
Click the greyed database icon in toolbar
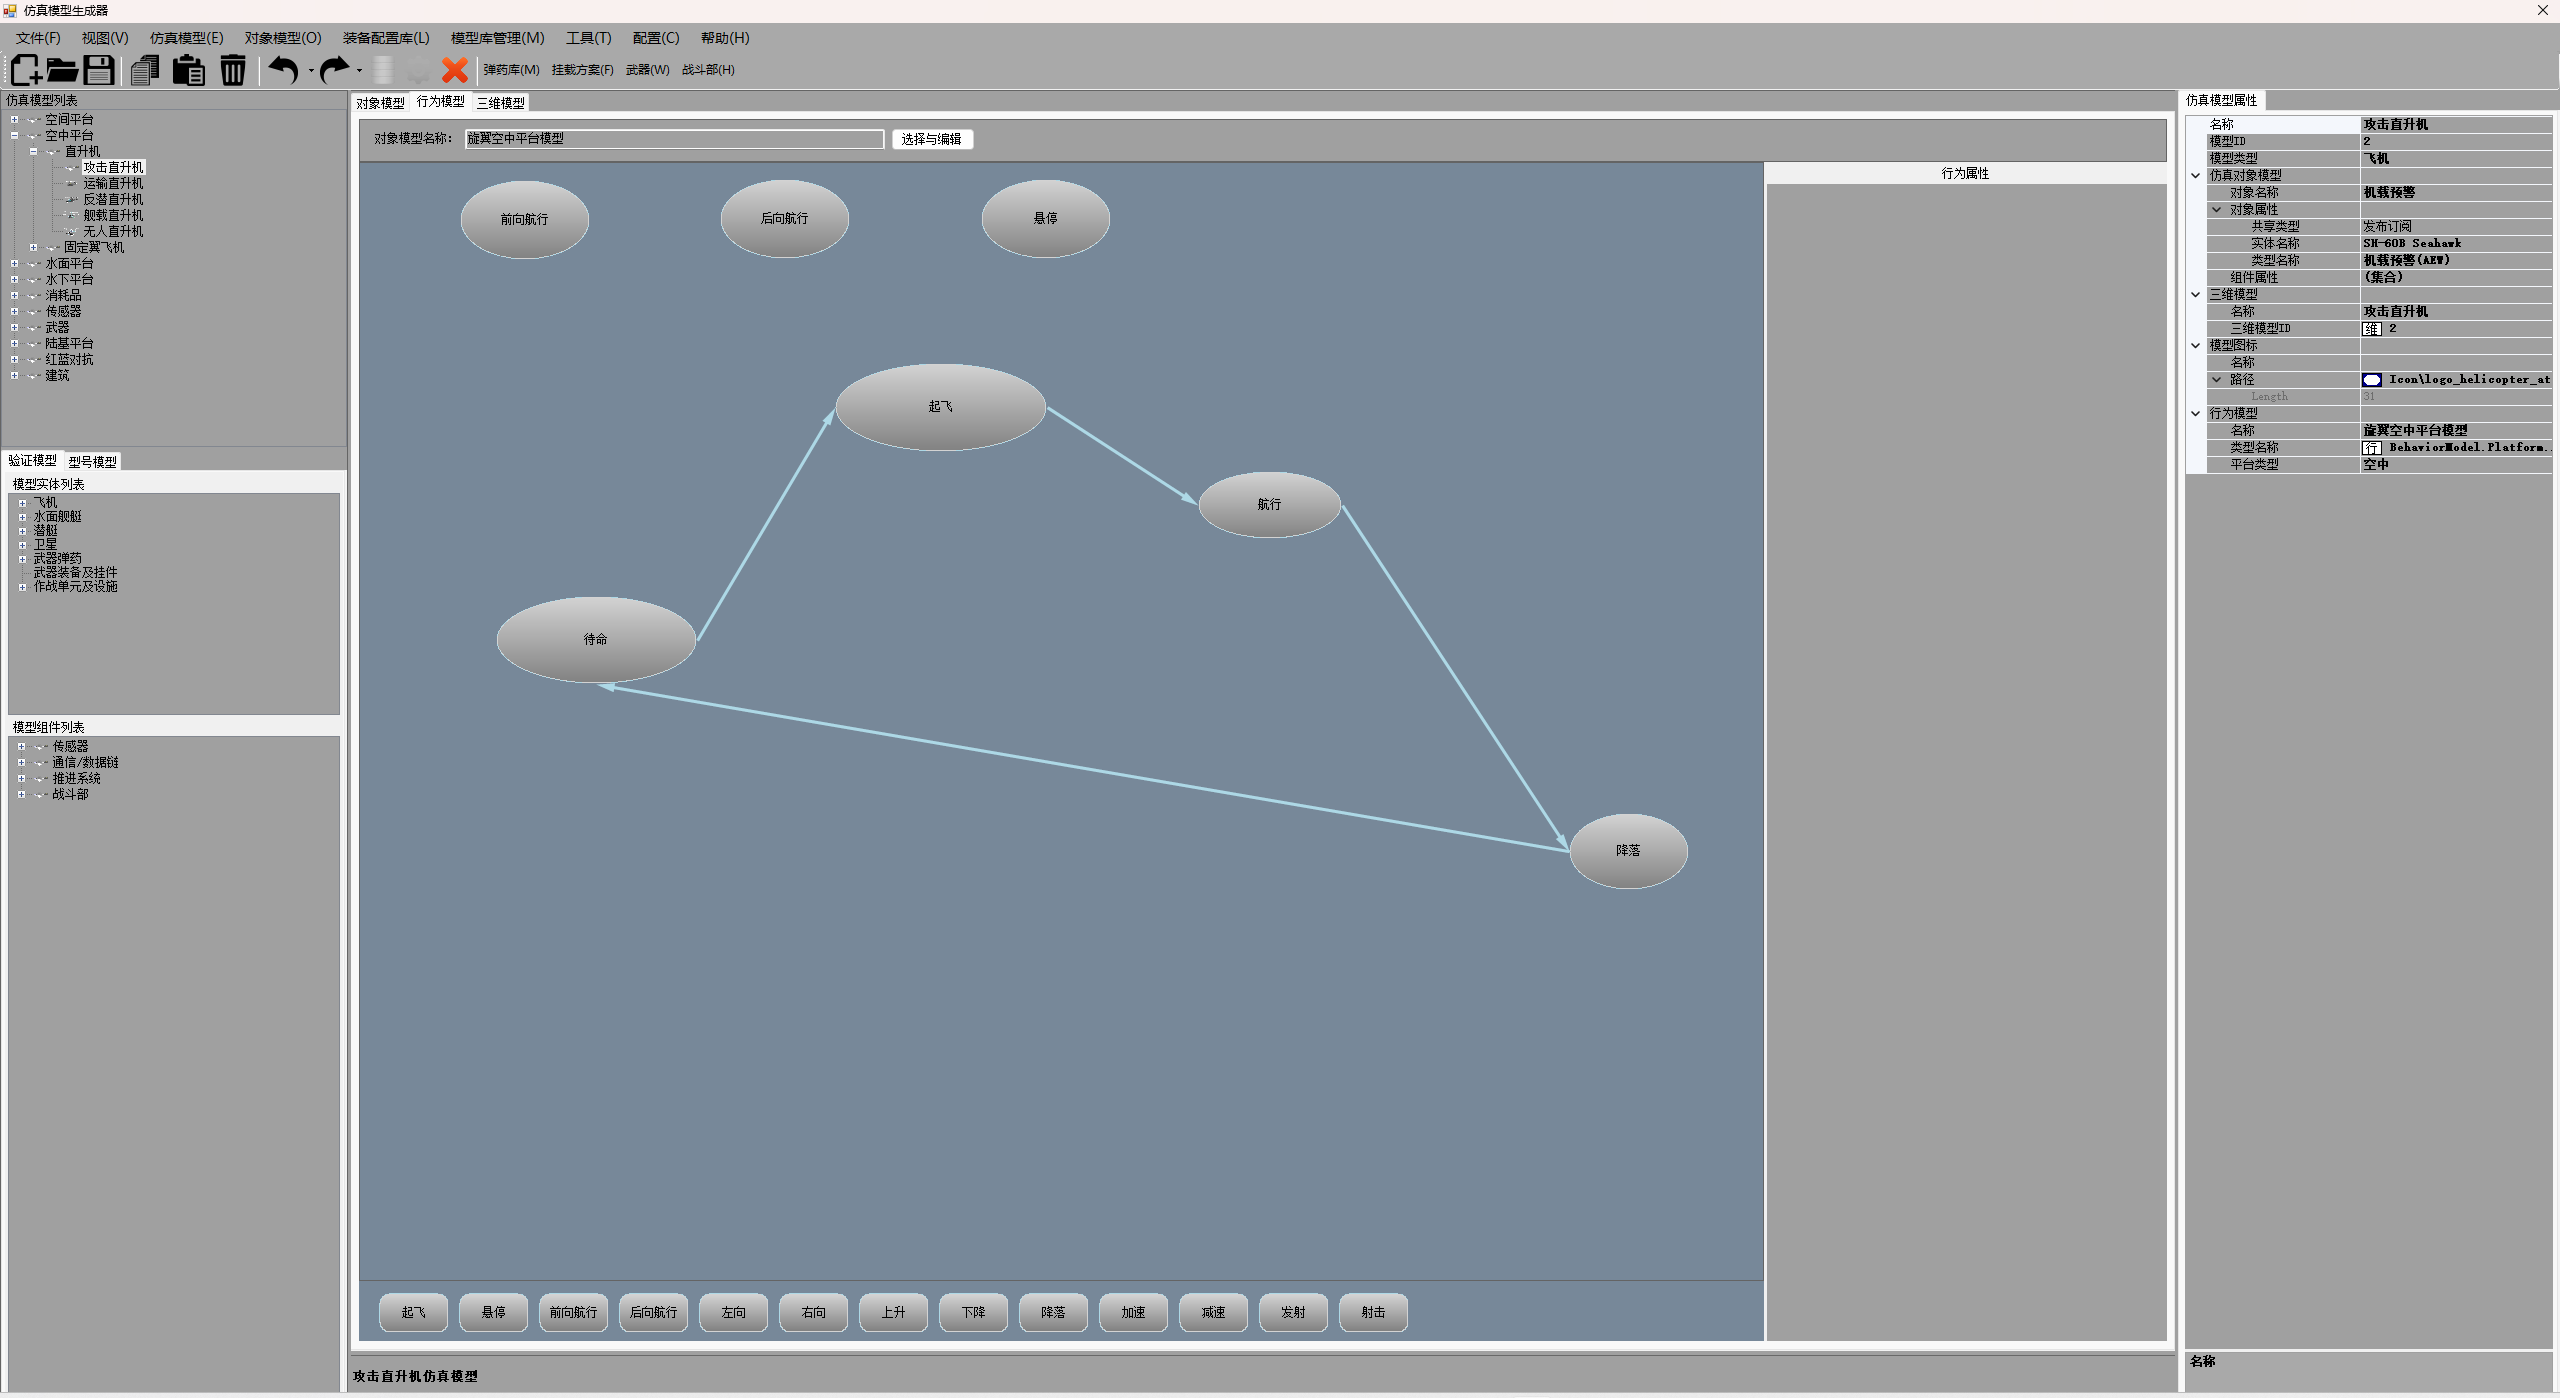click(x=383, y=70)
